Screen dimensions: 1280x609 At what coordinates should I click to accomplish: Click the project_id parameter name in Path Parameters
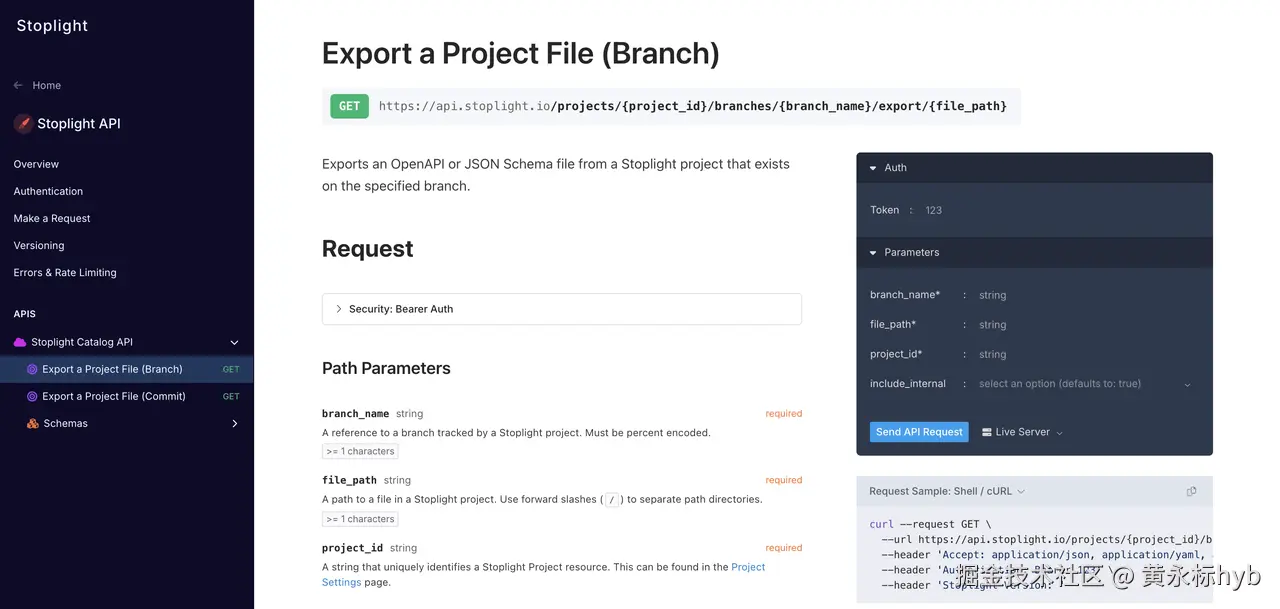[x=352, y=548]
